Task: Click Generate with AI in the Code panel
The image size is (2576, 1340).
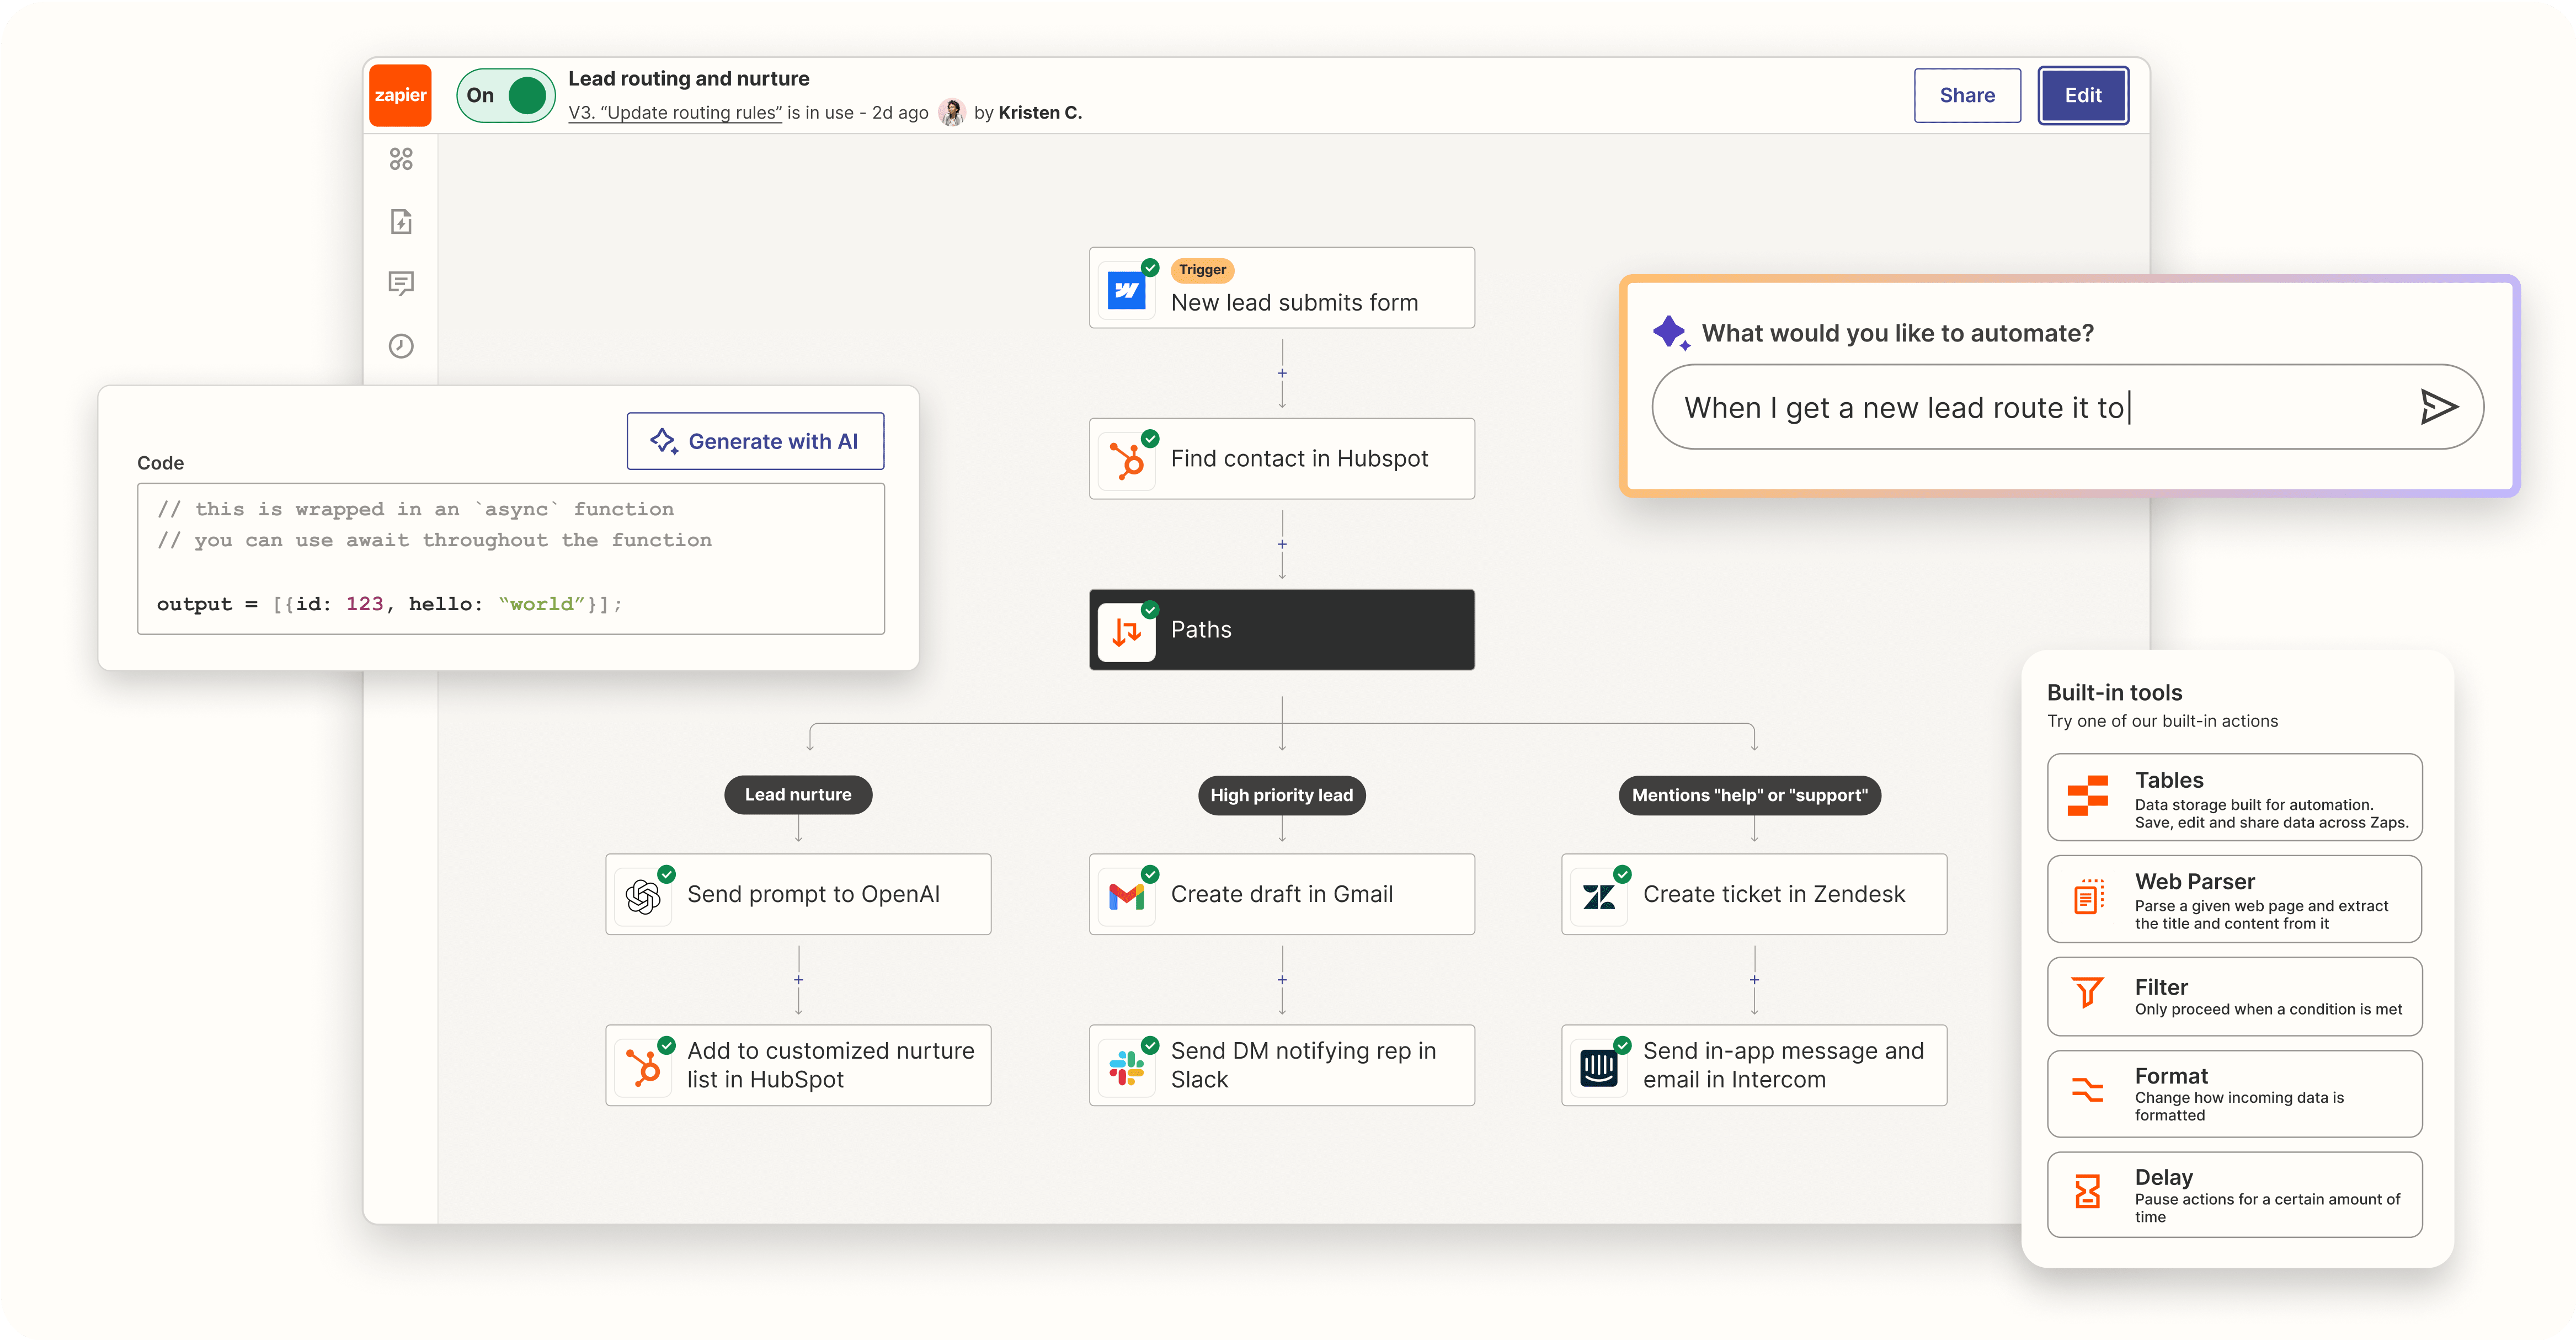Action: tap(756, 441)
